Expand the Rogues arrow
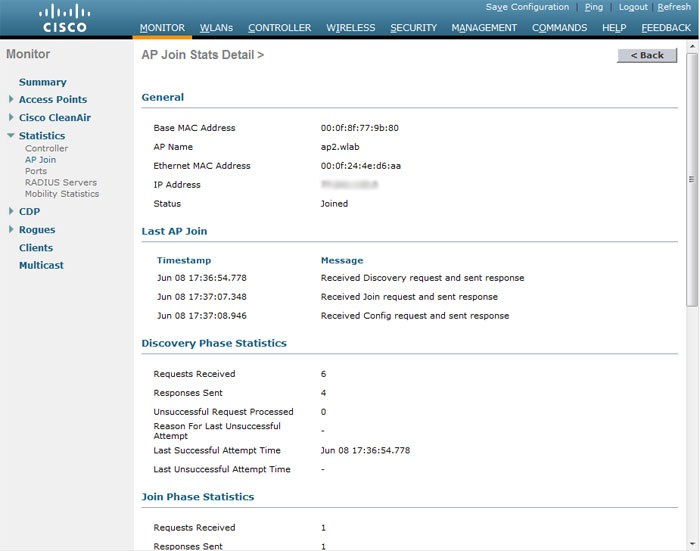This screenshot has width=700, height=551. pos(11,230)
